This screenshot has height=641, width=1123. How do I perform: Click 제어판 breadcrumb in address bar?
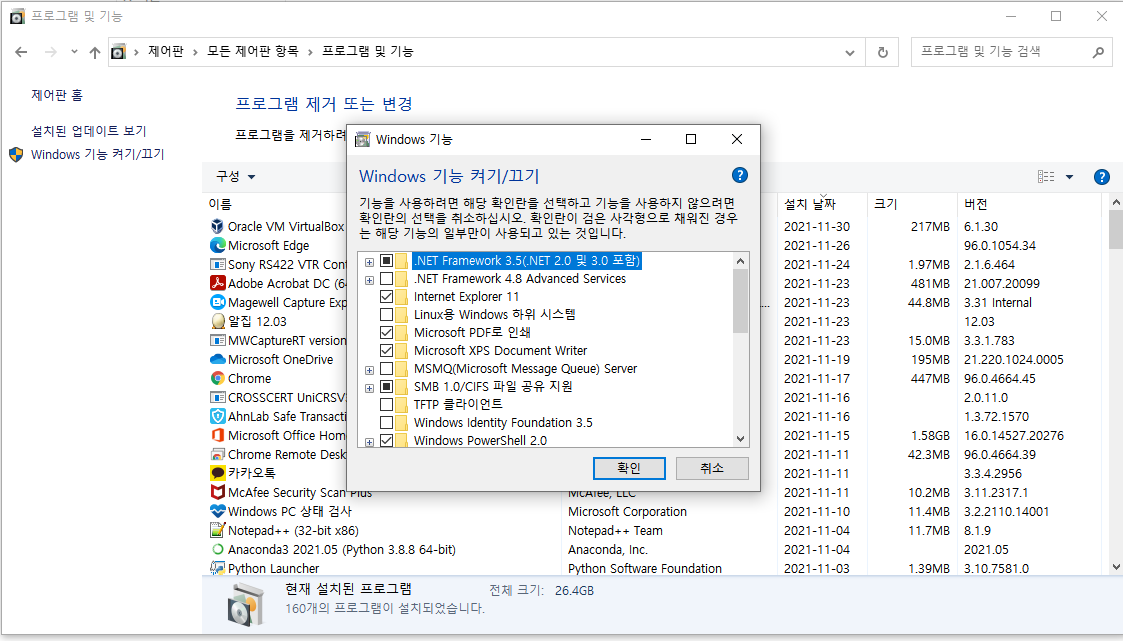tap(165, 52)
